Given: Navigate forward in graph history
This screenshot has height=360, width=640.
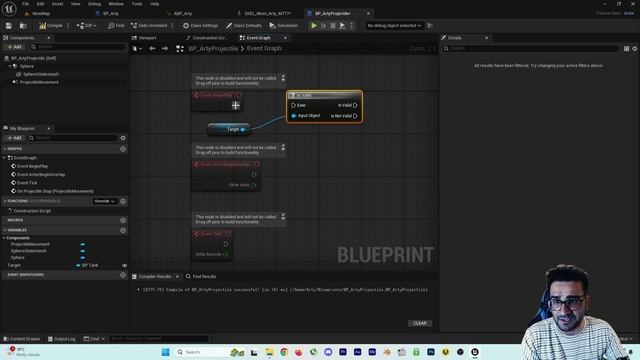Looking at the screenshot, I should 165,49.
